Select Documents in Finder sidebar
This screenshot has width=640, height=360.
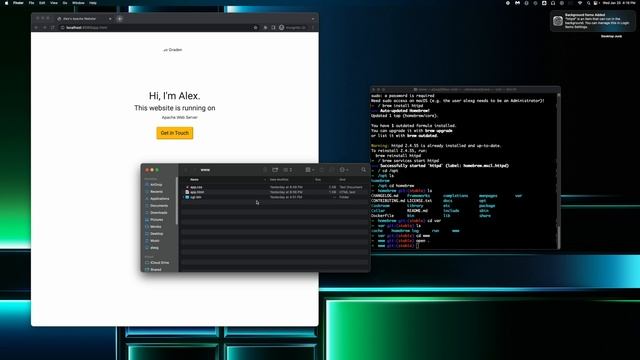159,206
